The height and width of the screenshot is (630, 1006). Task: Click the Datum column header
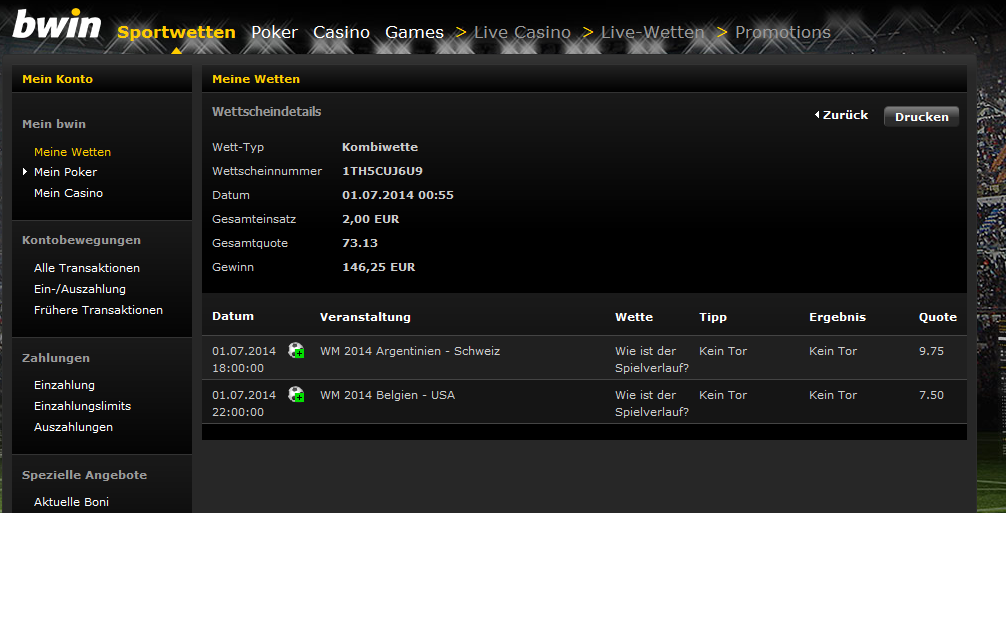pos(233,316)
